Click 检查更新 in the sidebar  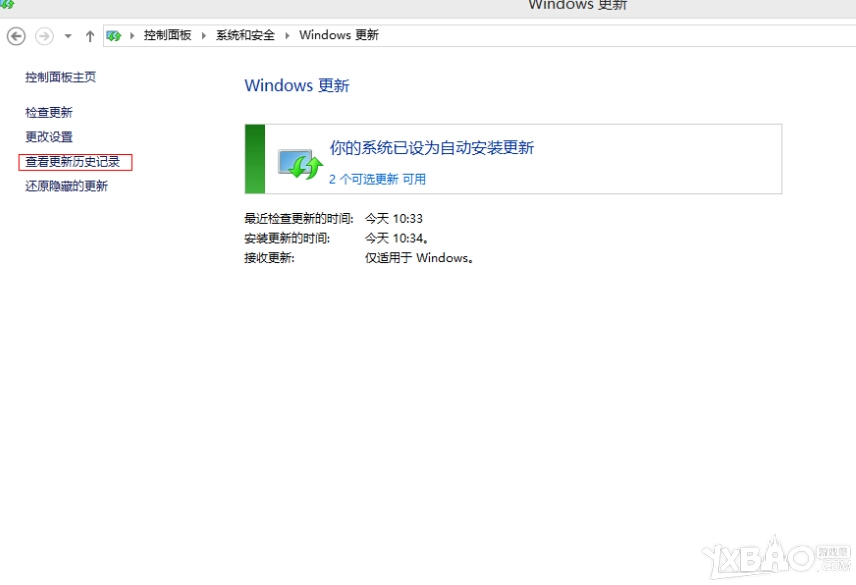tap(48, 112)
